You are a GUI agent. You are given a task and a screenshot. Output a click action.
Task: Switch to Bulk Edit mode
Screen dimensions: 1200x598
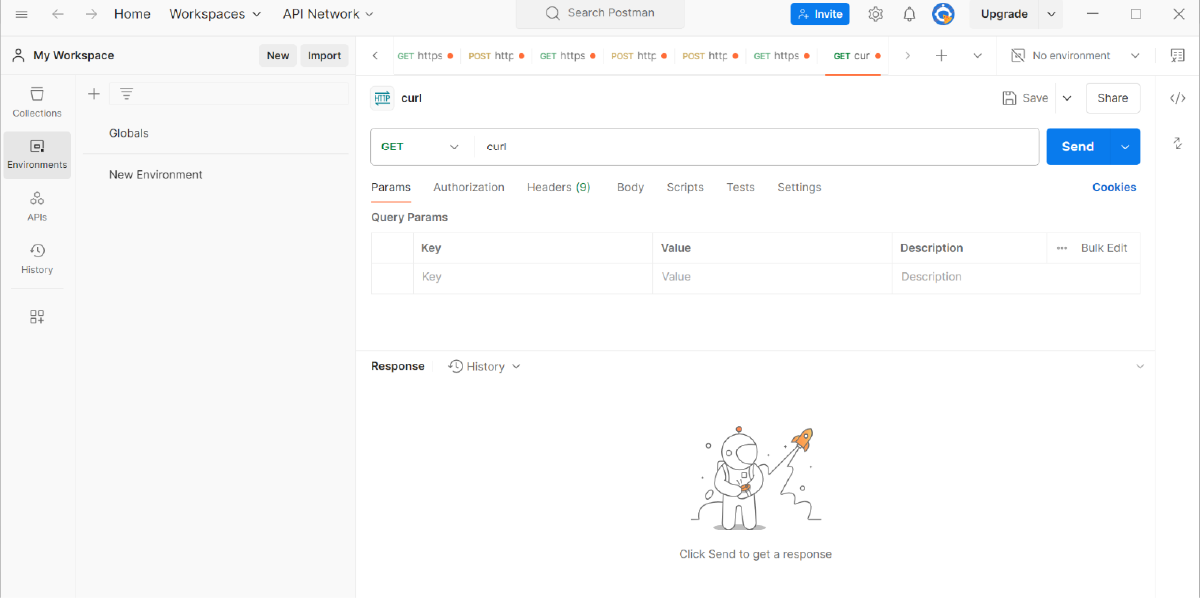[x=1104, y=248]
